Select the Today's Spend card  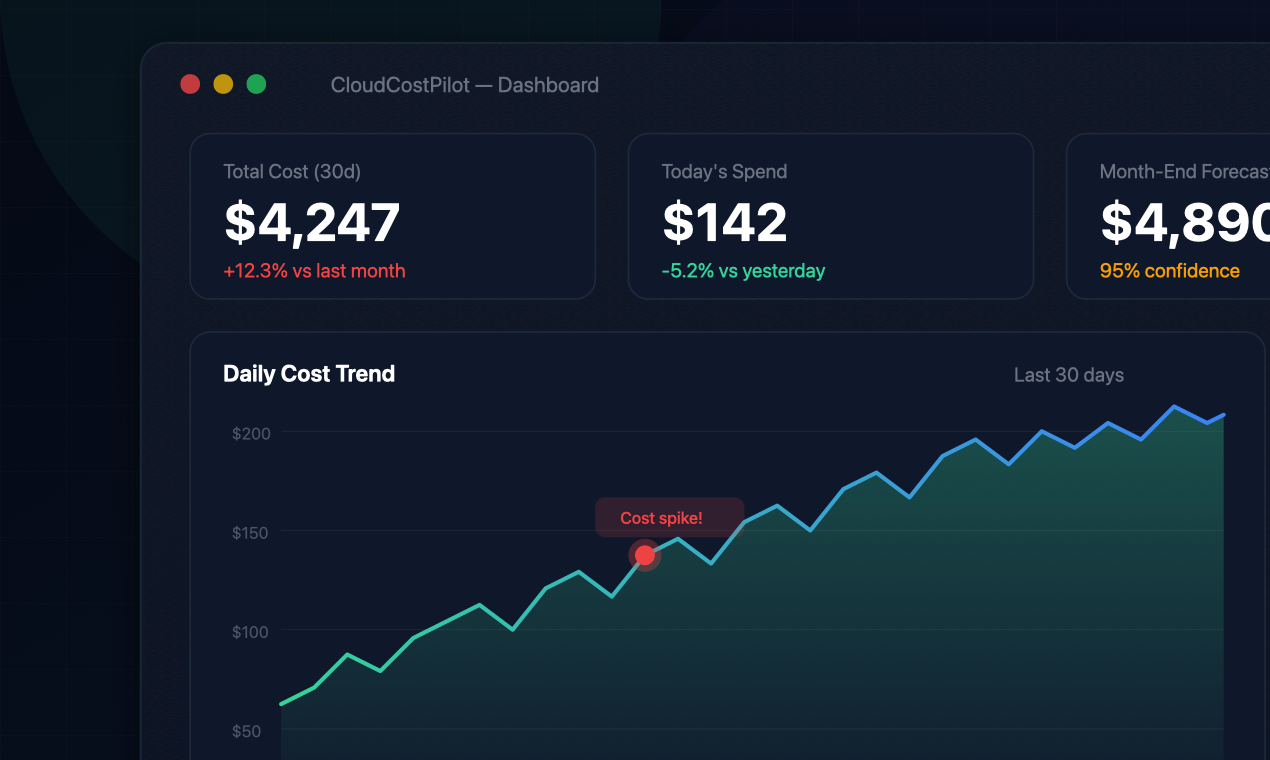(830, 216)
